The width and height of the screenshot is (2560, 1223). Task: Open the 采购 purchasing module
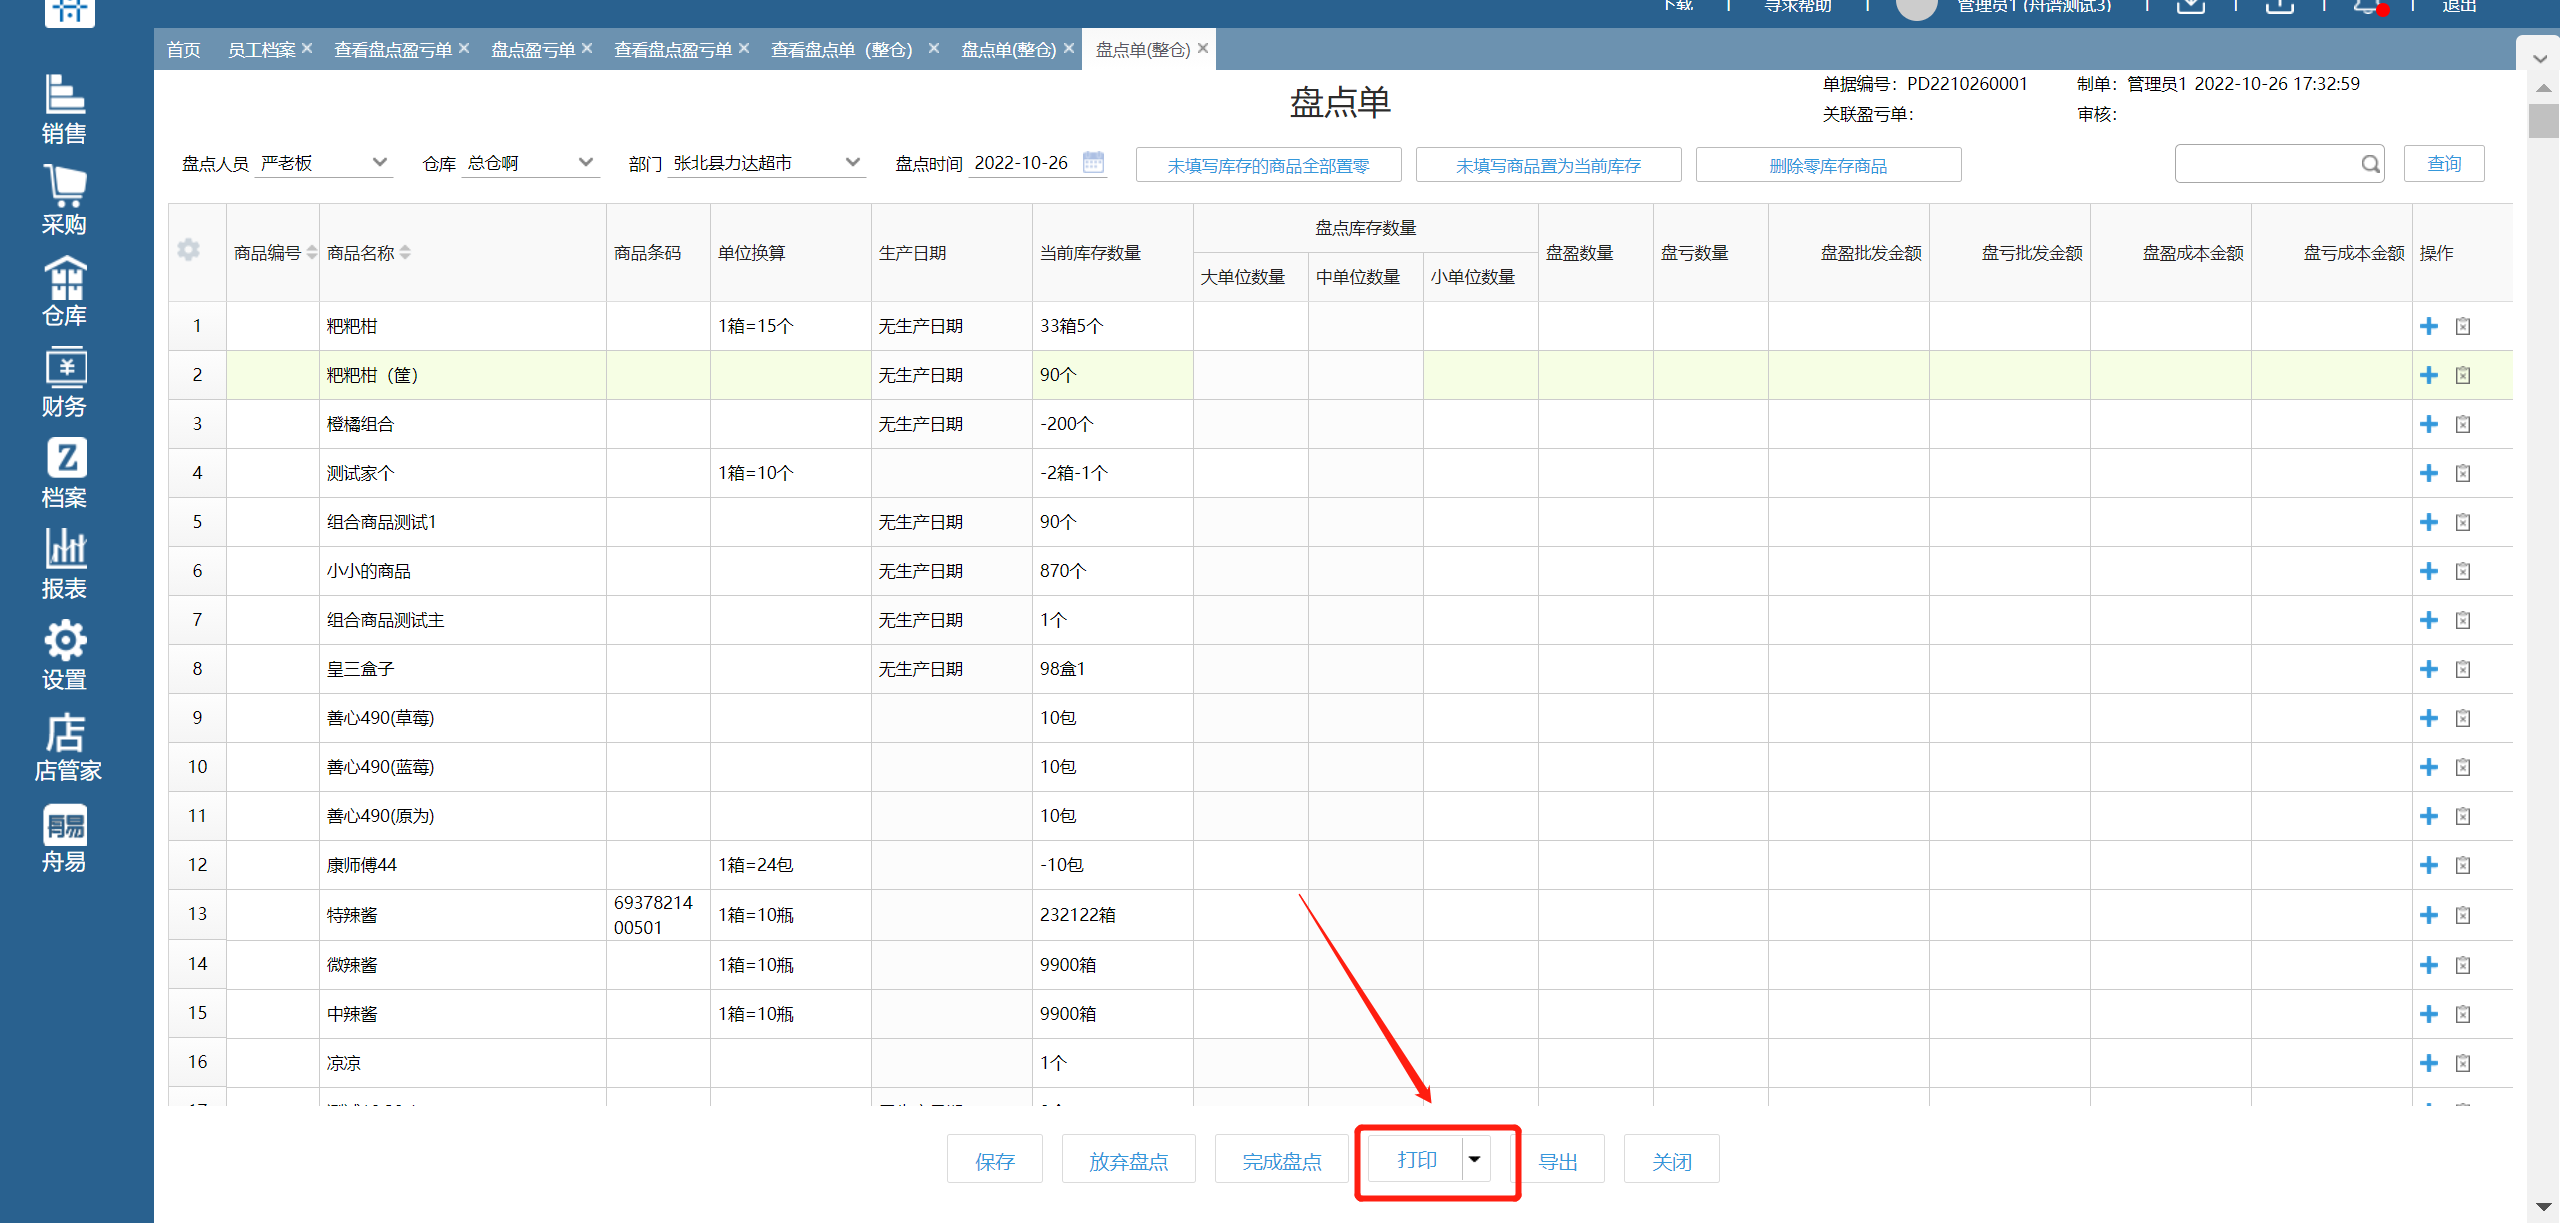tap(64, 201)
